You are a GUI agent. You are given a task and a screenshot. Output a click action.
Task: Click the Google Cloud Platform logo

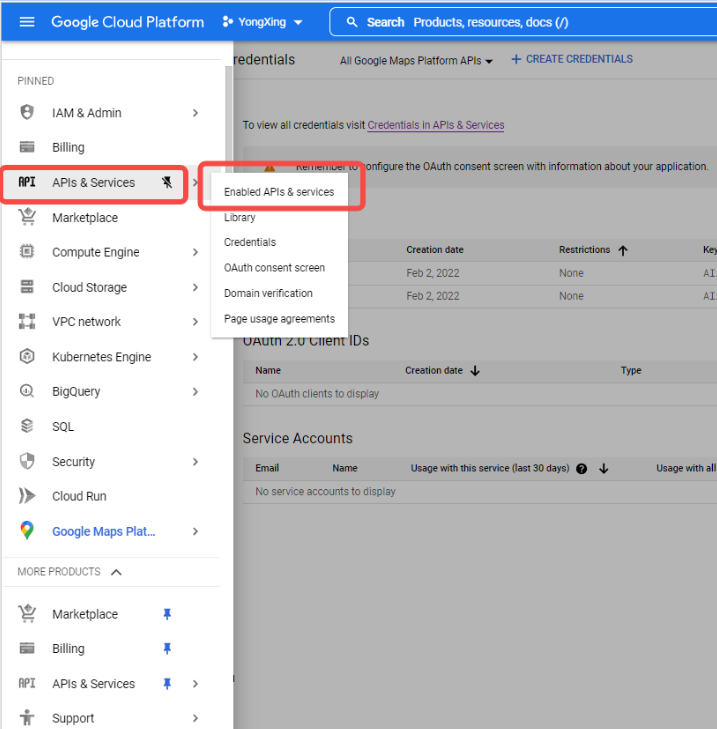(127, 22)
